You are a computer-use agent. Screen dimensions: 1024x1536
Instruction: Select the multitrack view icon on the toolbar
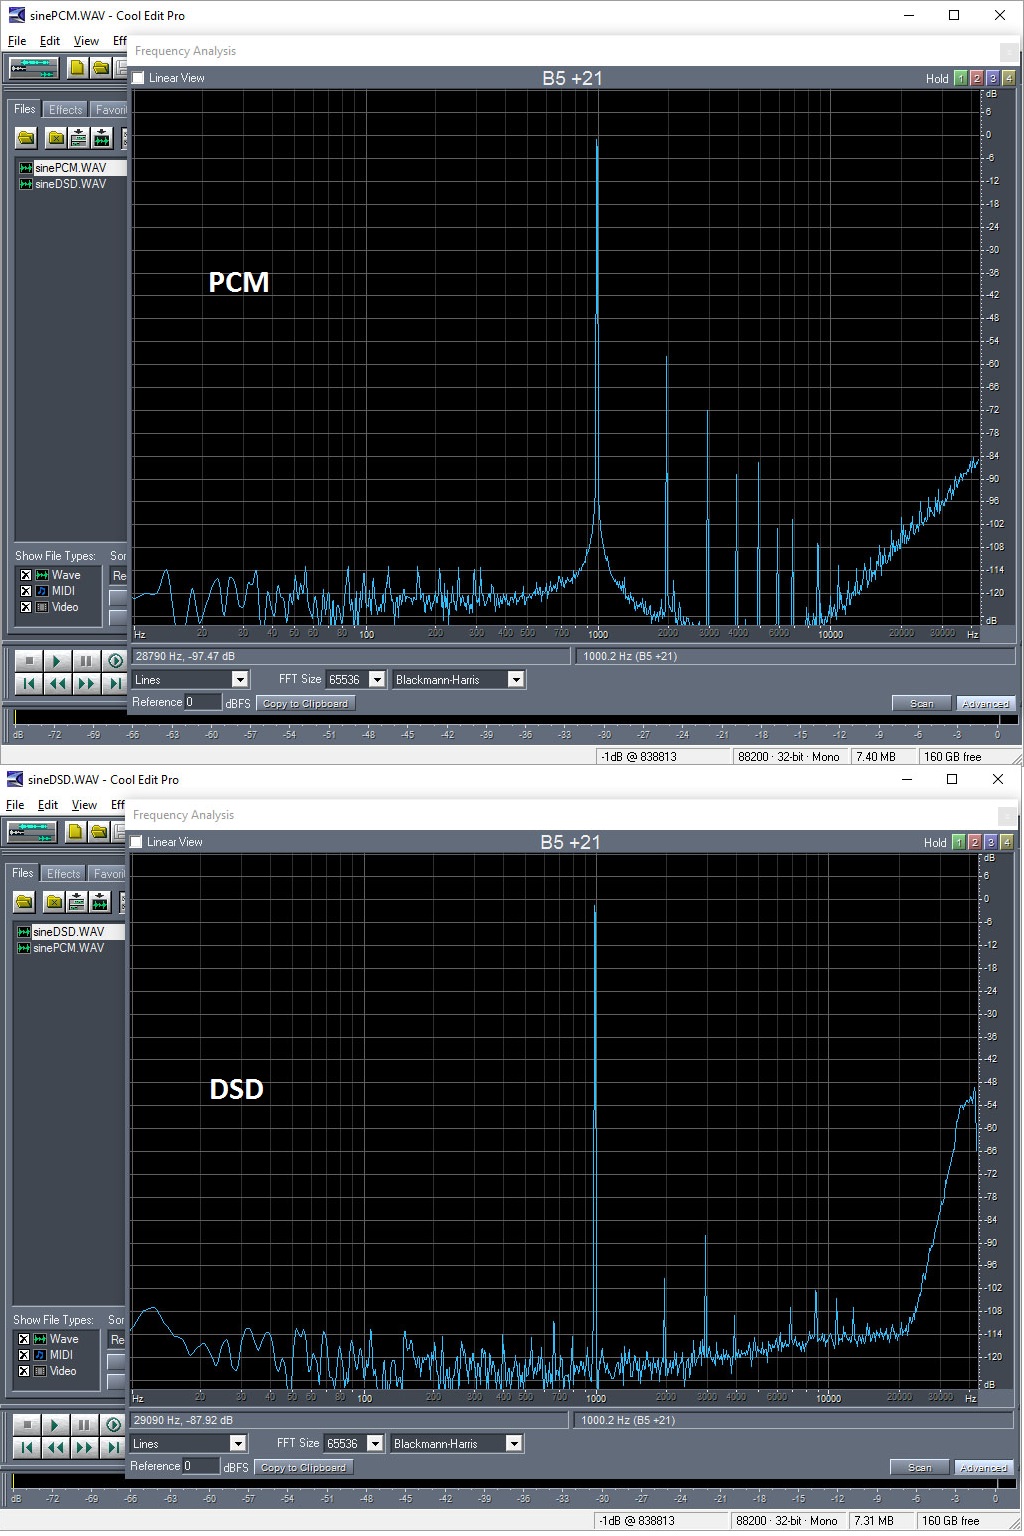point(34,68)
